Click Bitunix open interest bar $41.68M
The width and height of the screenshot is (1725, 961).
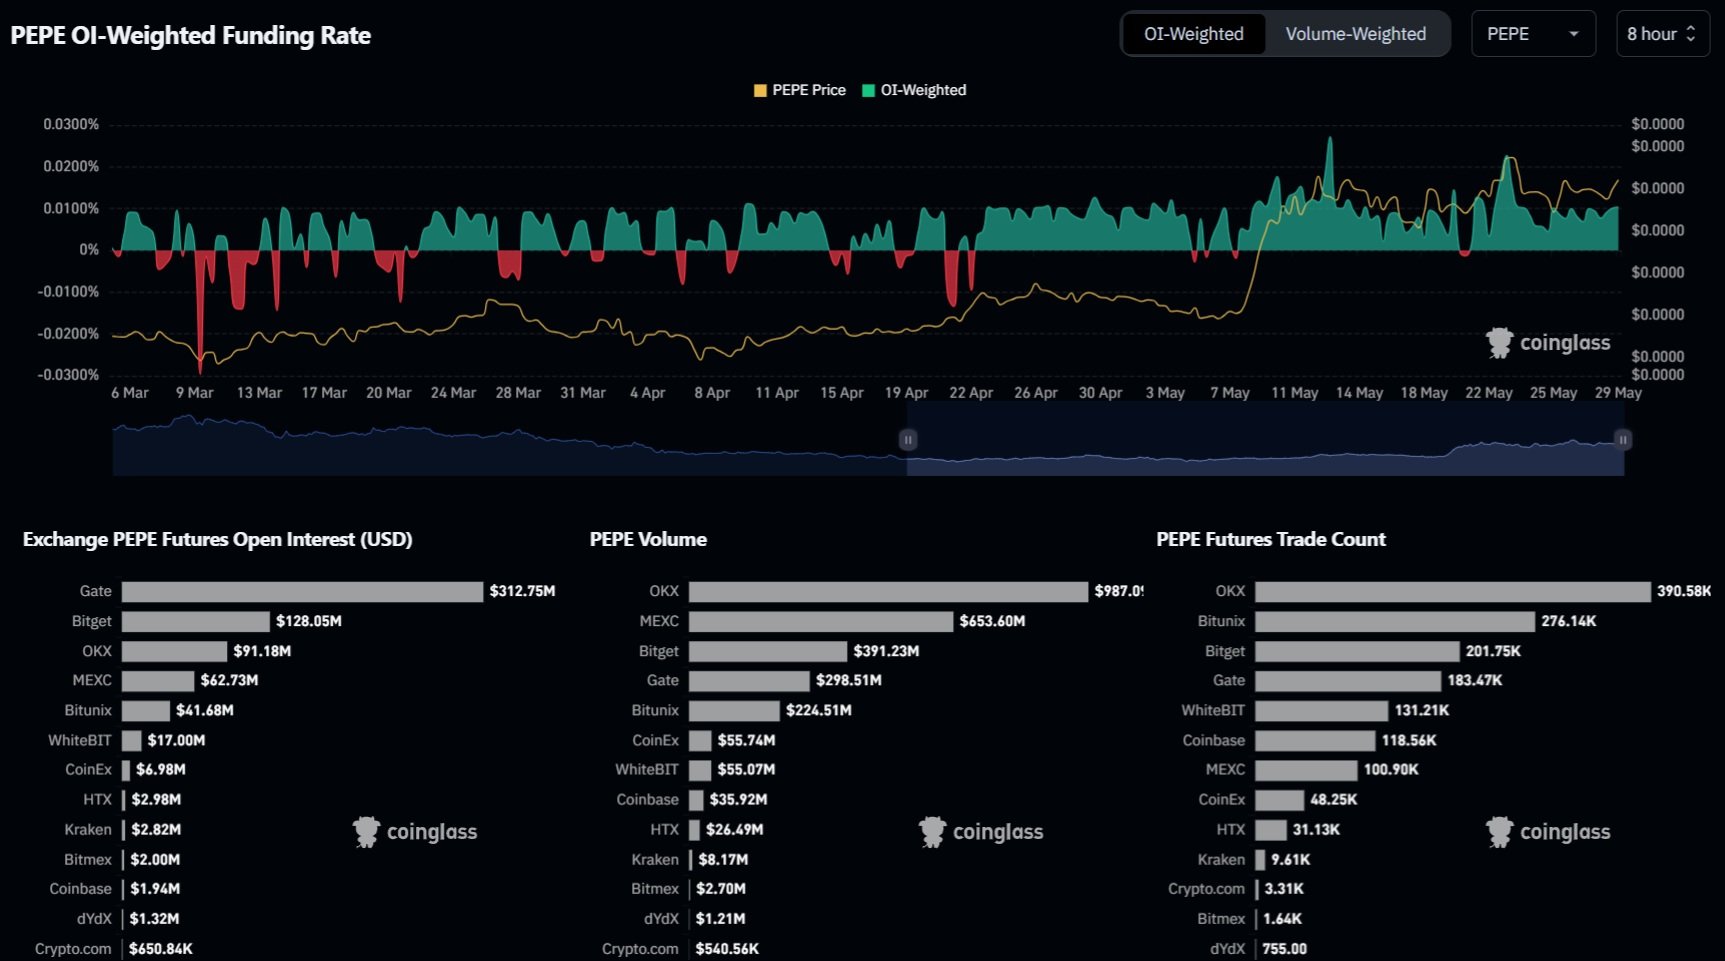click(146, 710)
